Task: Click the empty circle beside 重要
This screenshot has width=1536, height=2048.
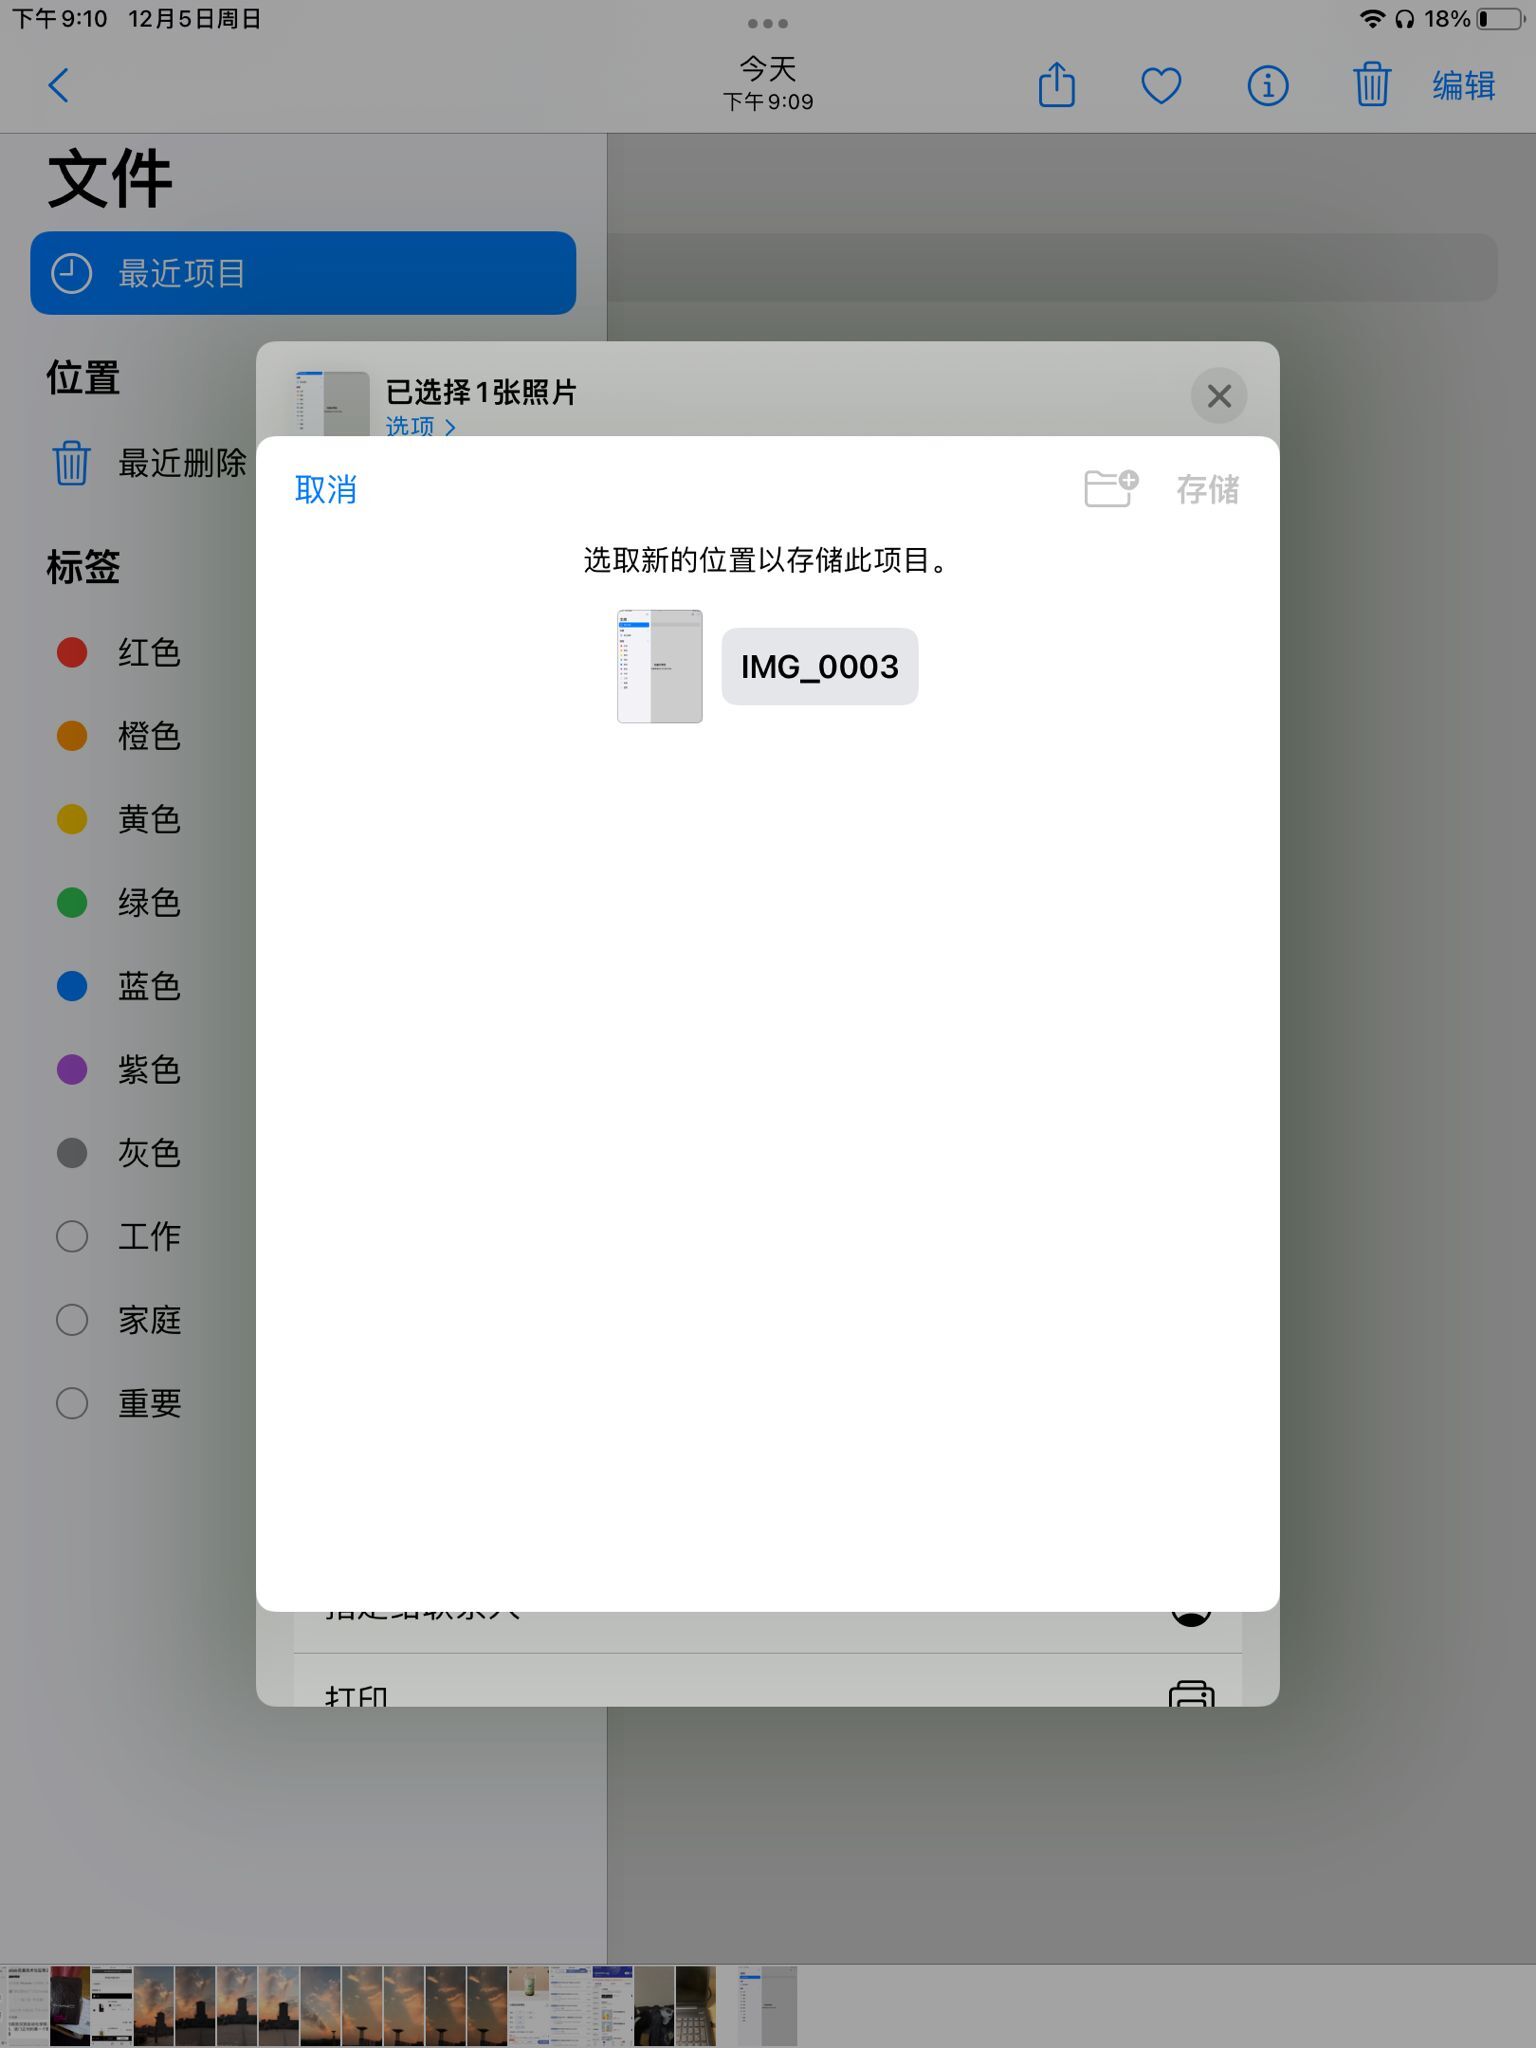Action: (x=72, y=1404)
